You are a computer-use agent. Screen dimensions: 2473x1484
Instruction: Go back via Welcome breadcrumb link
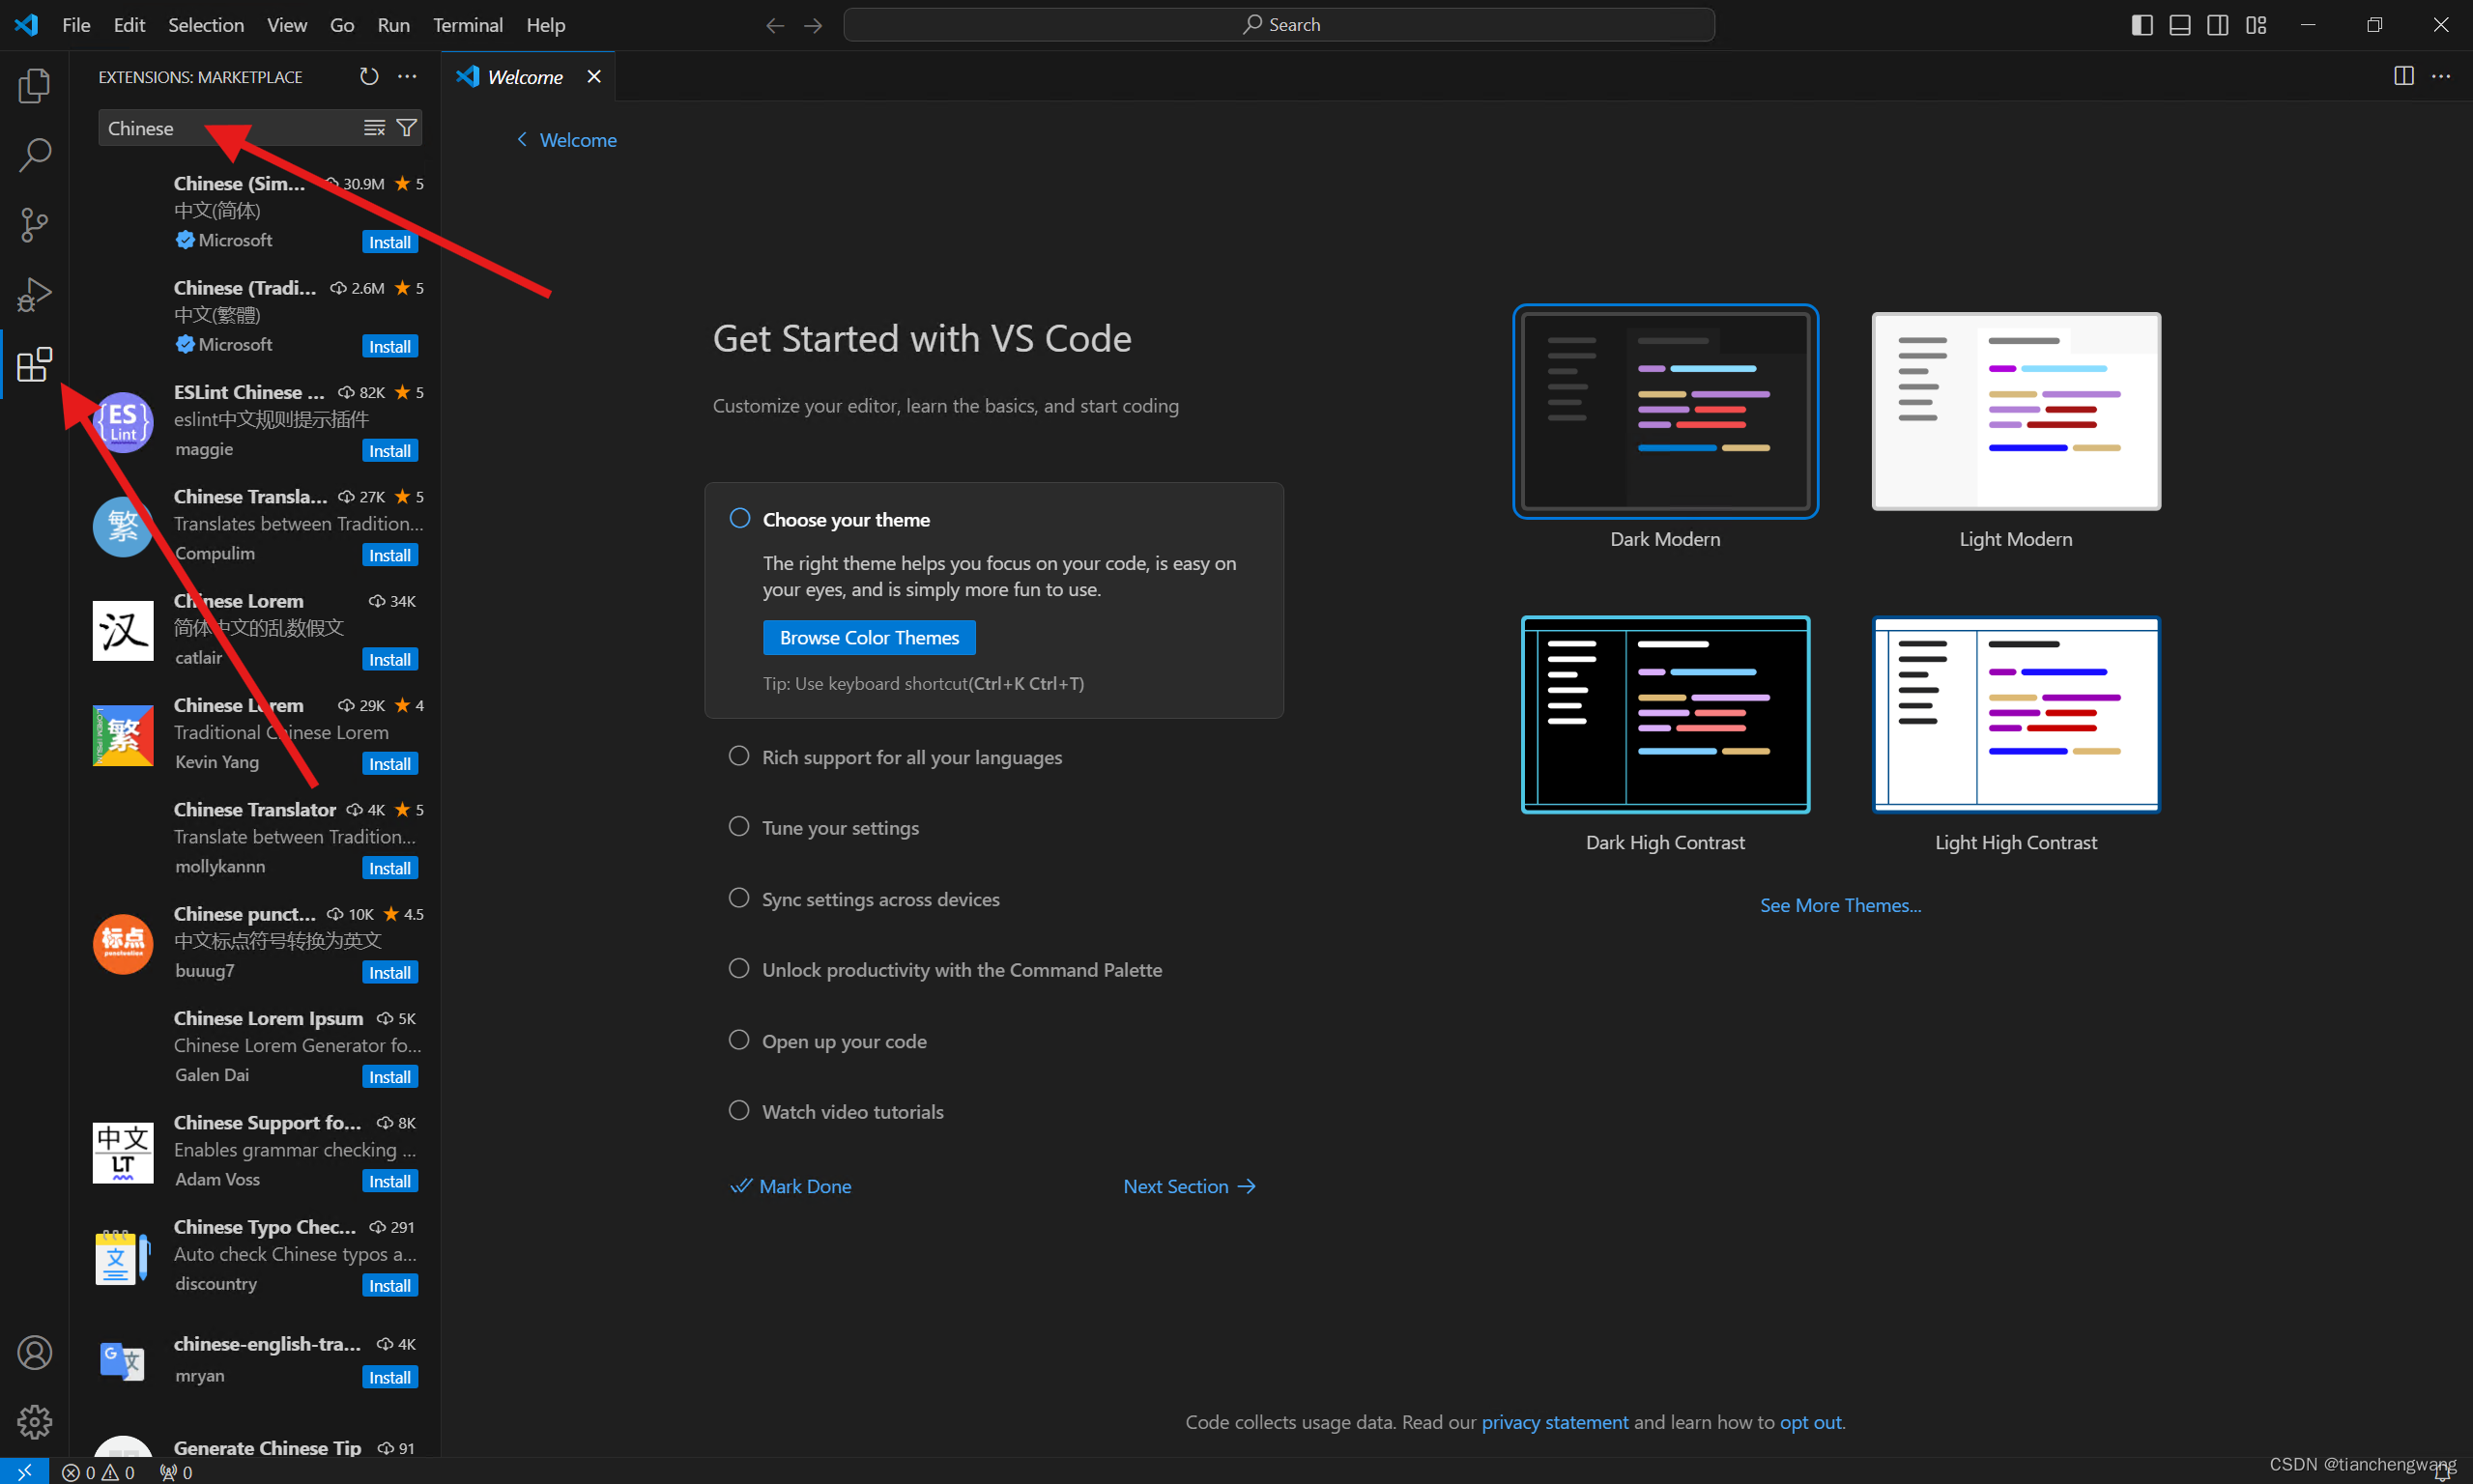566,140
